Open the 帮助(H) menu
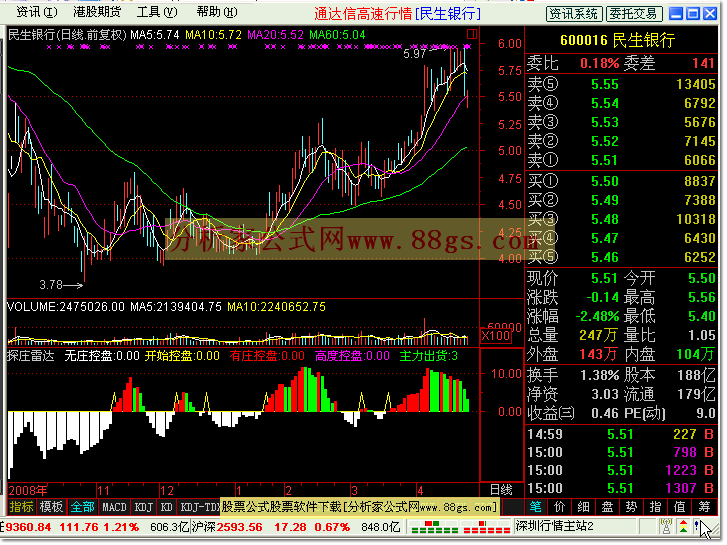 point(217,12)
